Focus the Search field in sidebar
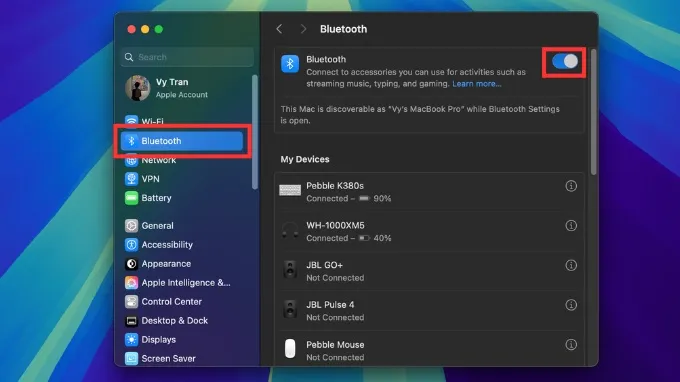680x382 pixels. tap(187, 57)
